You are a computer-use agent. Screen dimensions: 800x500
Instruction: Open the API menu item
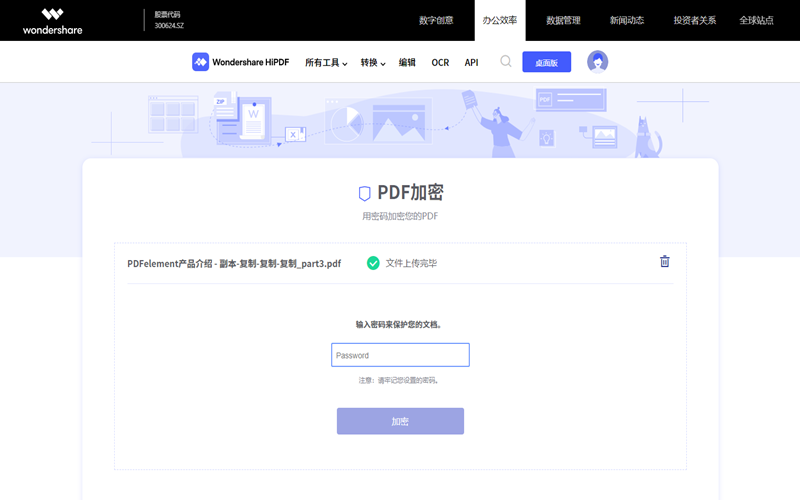(471, 63)
